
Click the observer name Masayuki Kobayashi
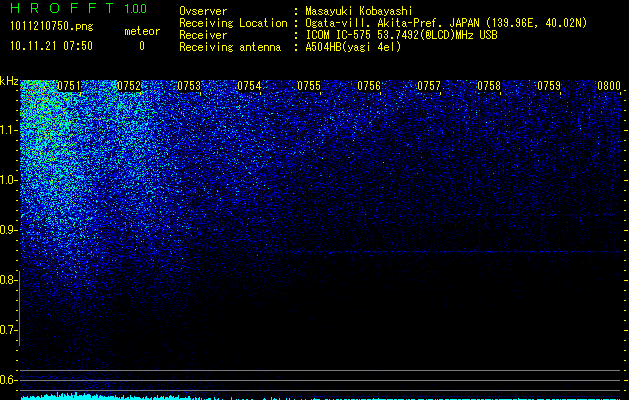pyautogui.click(x=359, y=11)
